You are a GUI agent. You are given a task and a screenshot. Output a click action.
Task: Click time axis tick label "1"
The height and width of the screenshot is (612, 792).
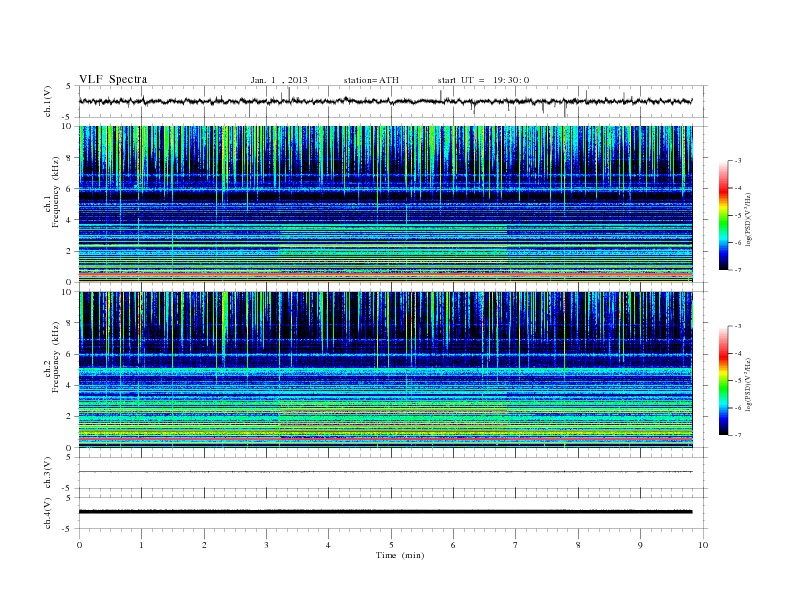pos(141,545)
